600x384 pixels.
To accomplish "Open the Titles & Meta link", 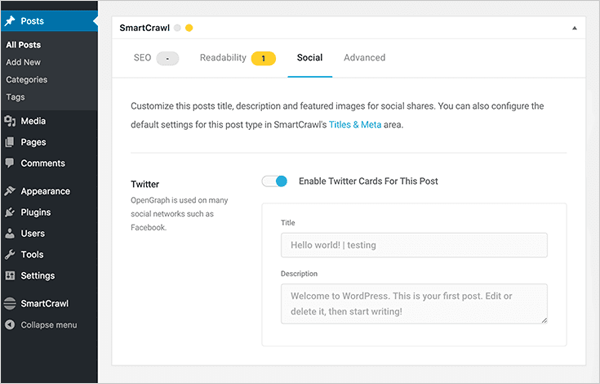I will click(x=355, y=125).
